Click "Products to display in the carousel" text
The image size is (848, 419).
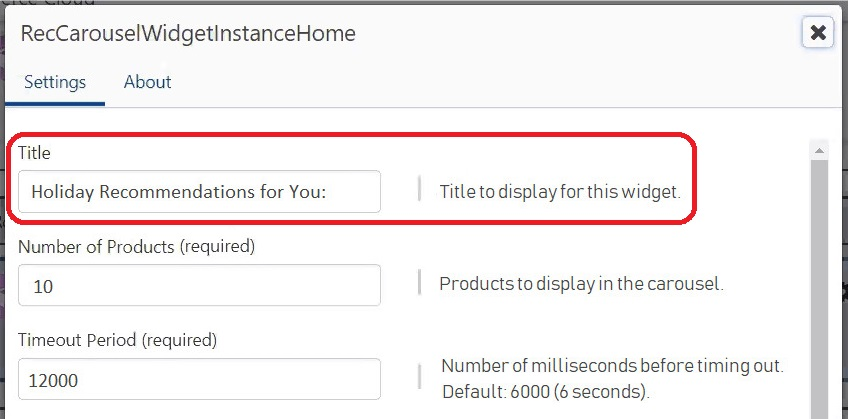click(581, 284)
